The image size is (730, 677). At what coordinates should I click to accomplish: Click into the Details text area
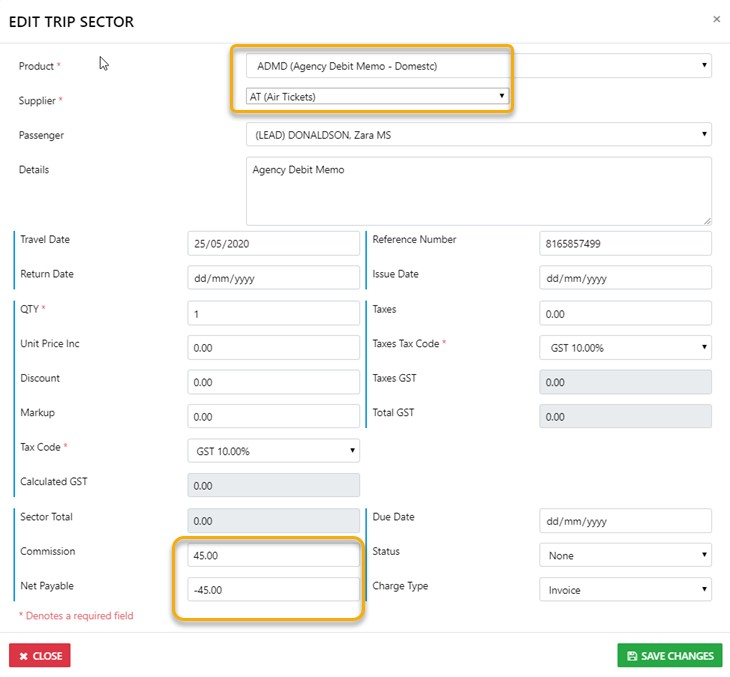tap(478, 190)
